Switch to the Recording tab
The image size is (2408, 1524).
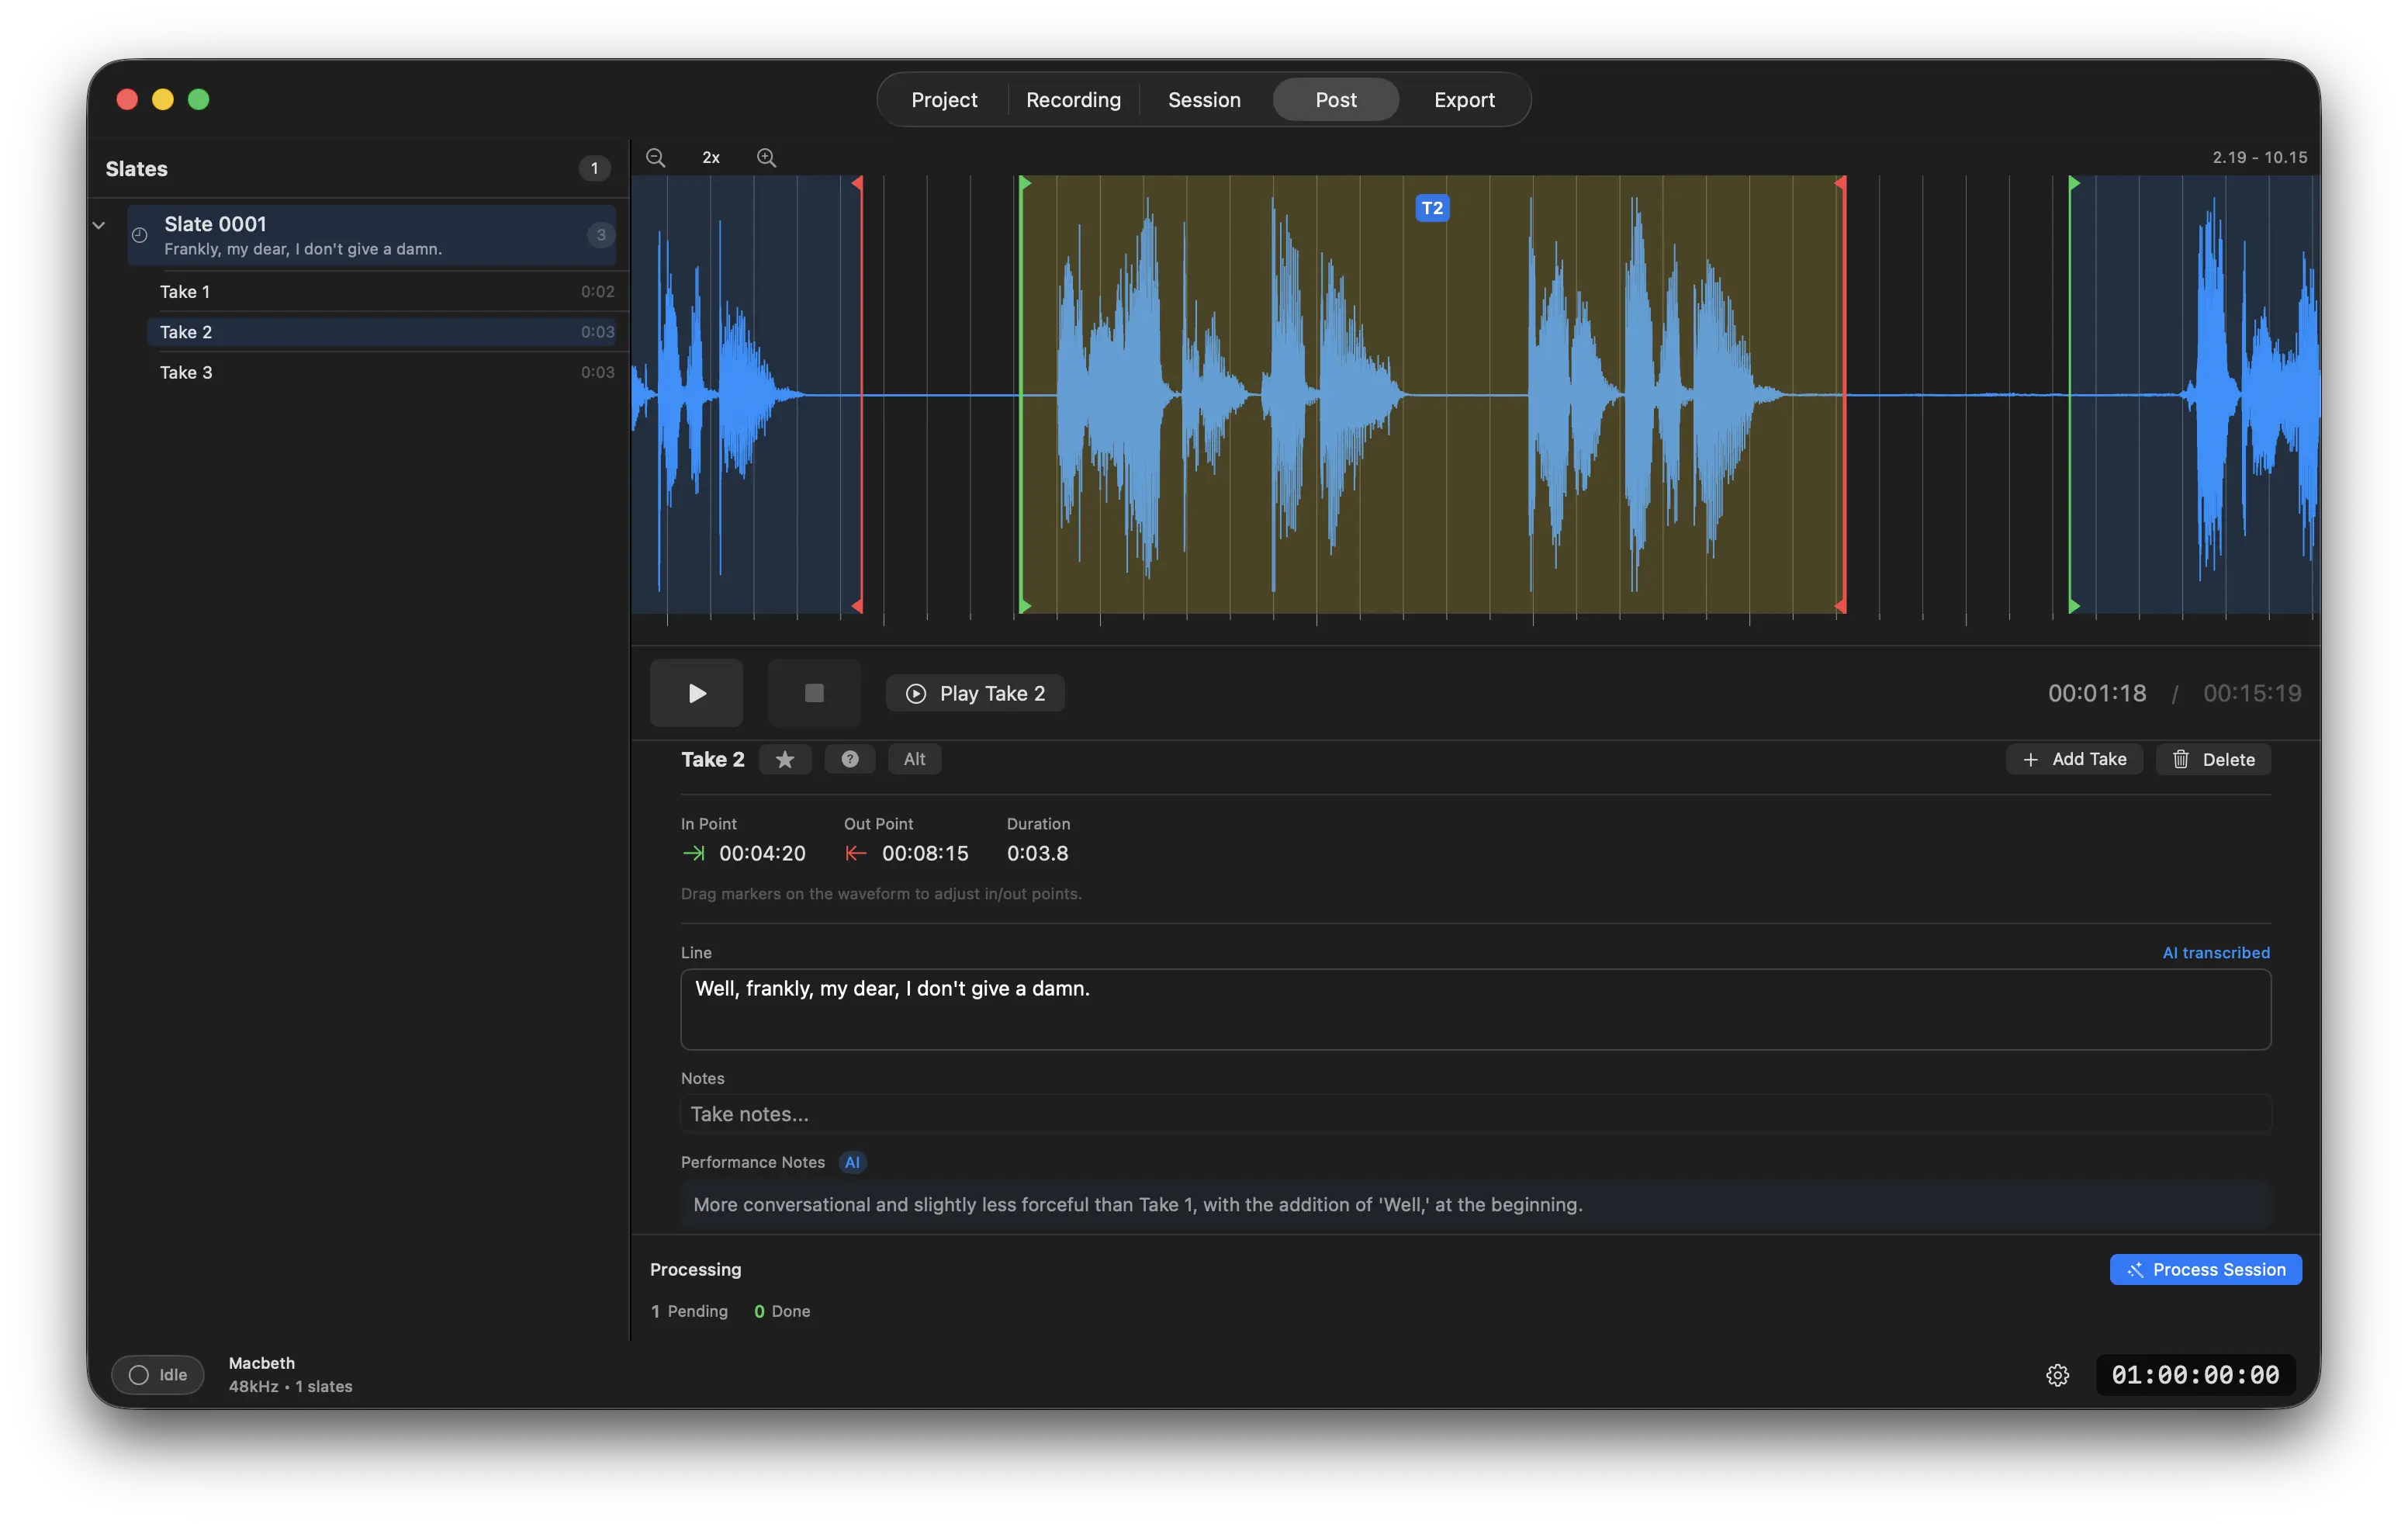pyautogui.click(x=1073, y=100)
